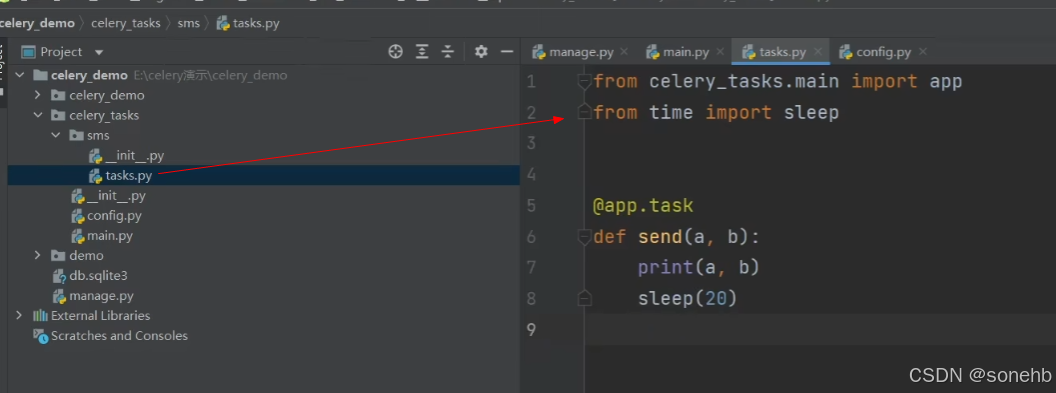
Task: Click 'celery_tasks.main' in the import line
Action: 744,82
